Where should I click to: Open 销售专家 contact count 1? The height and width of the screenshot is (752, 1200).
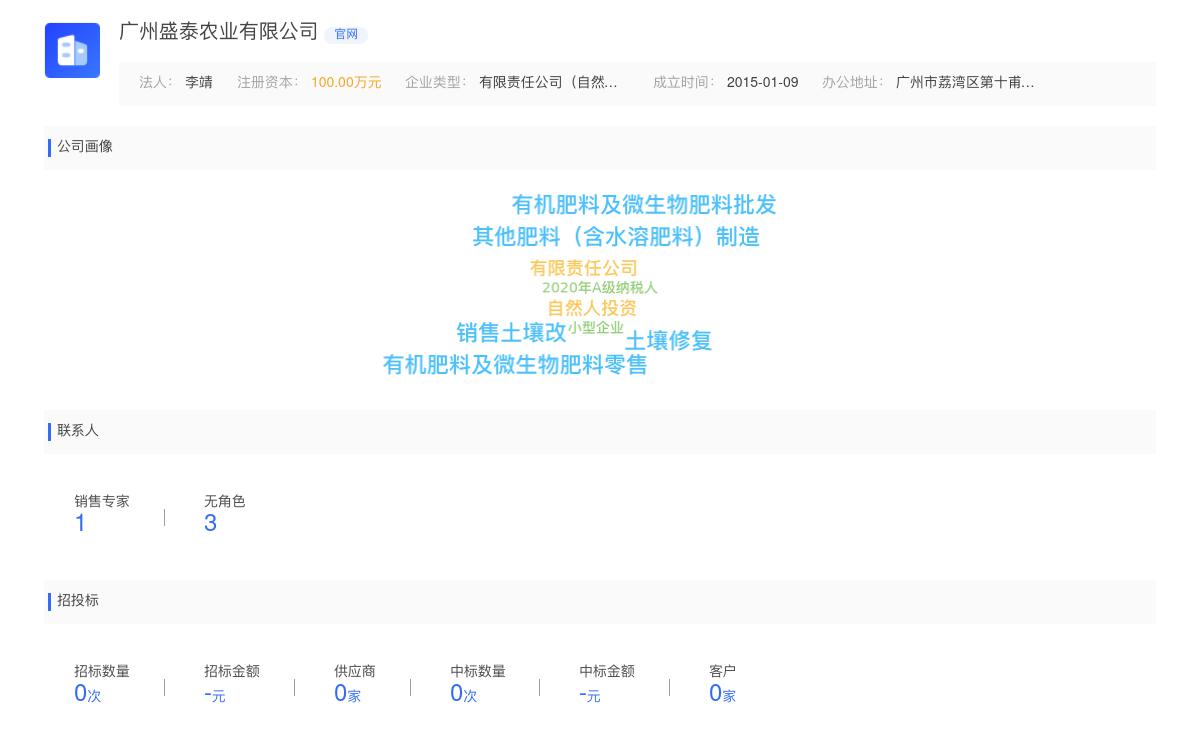[80, 523]
